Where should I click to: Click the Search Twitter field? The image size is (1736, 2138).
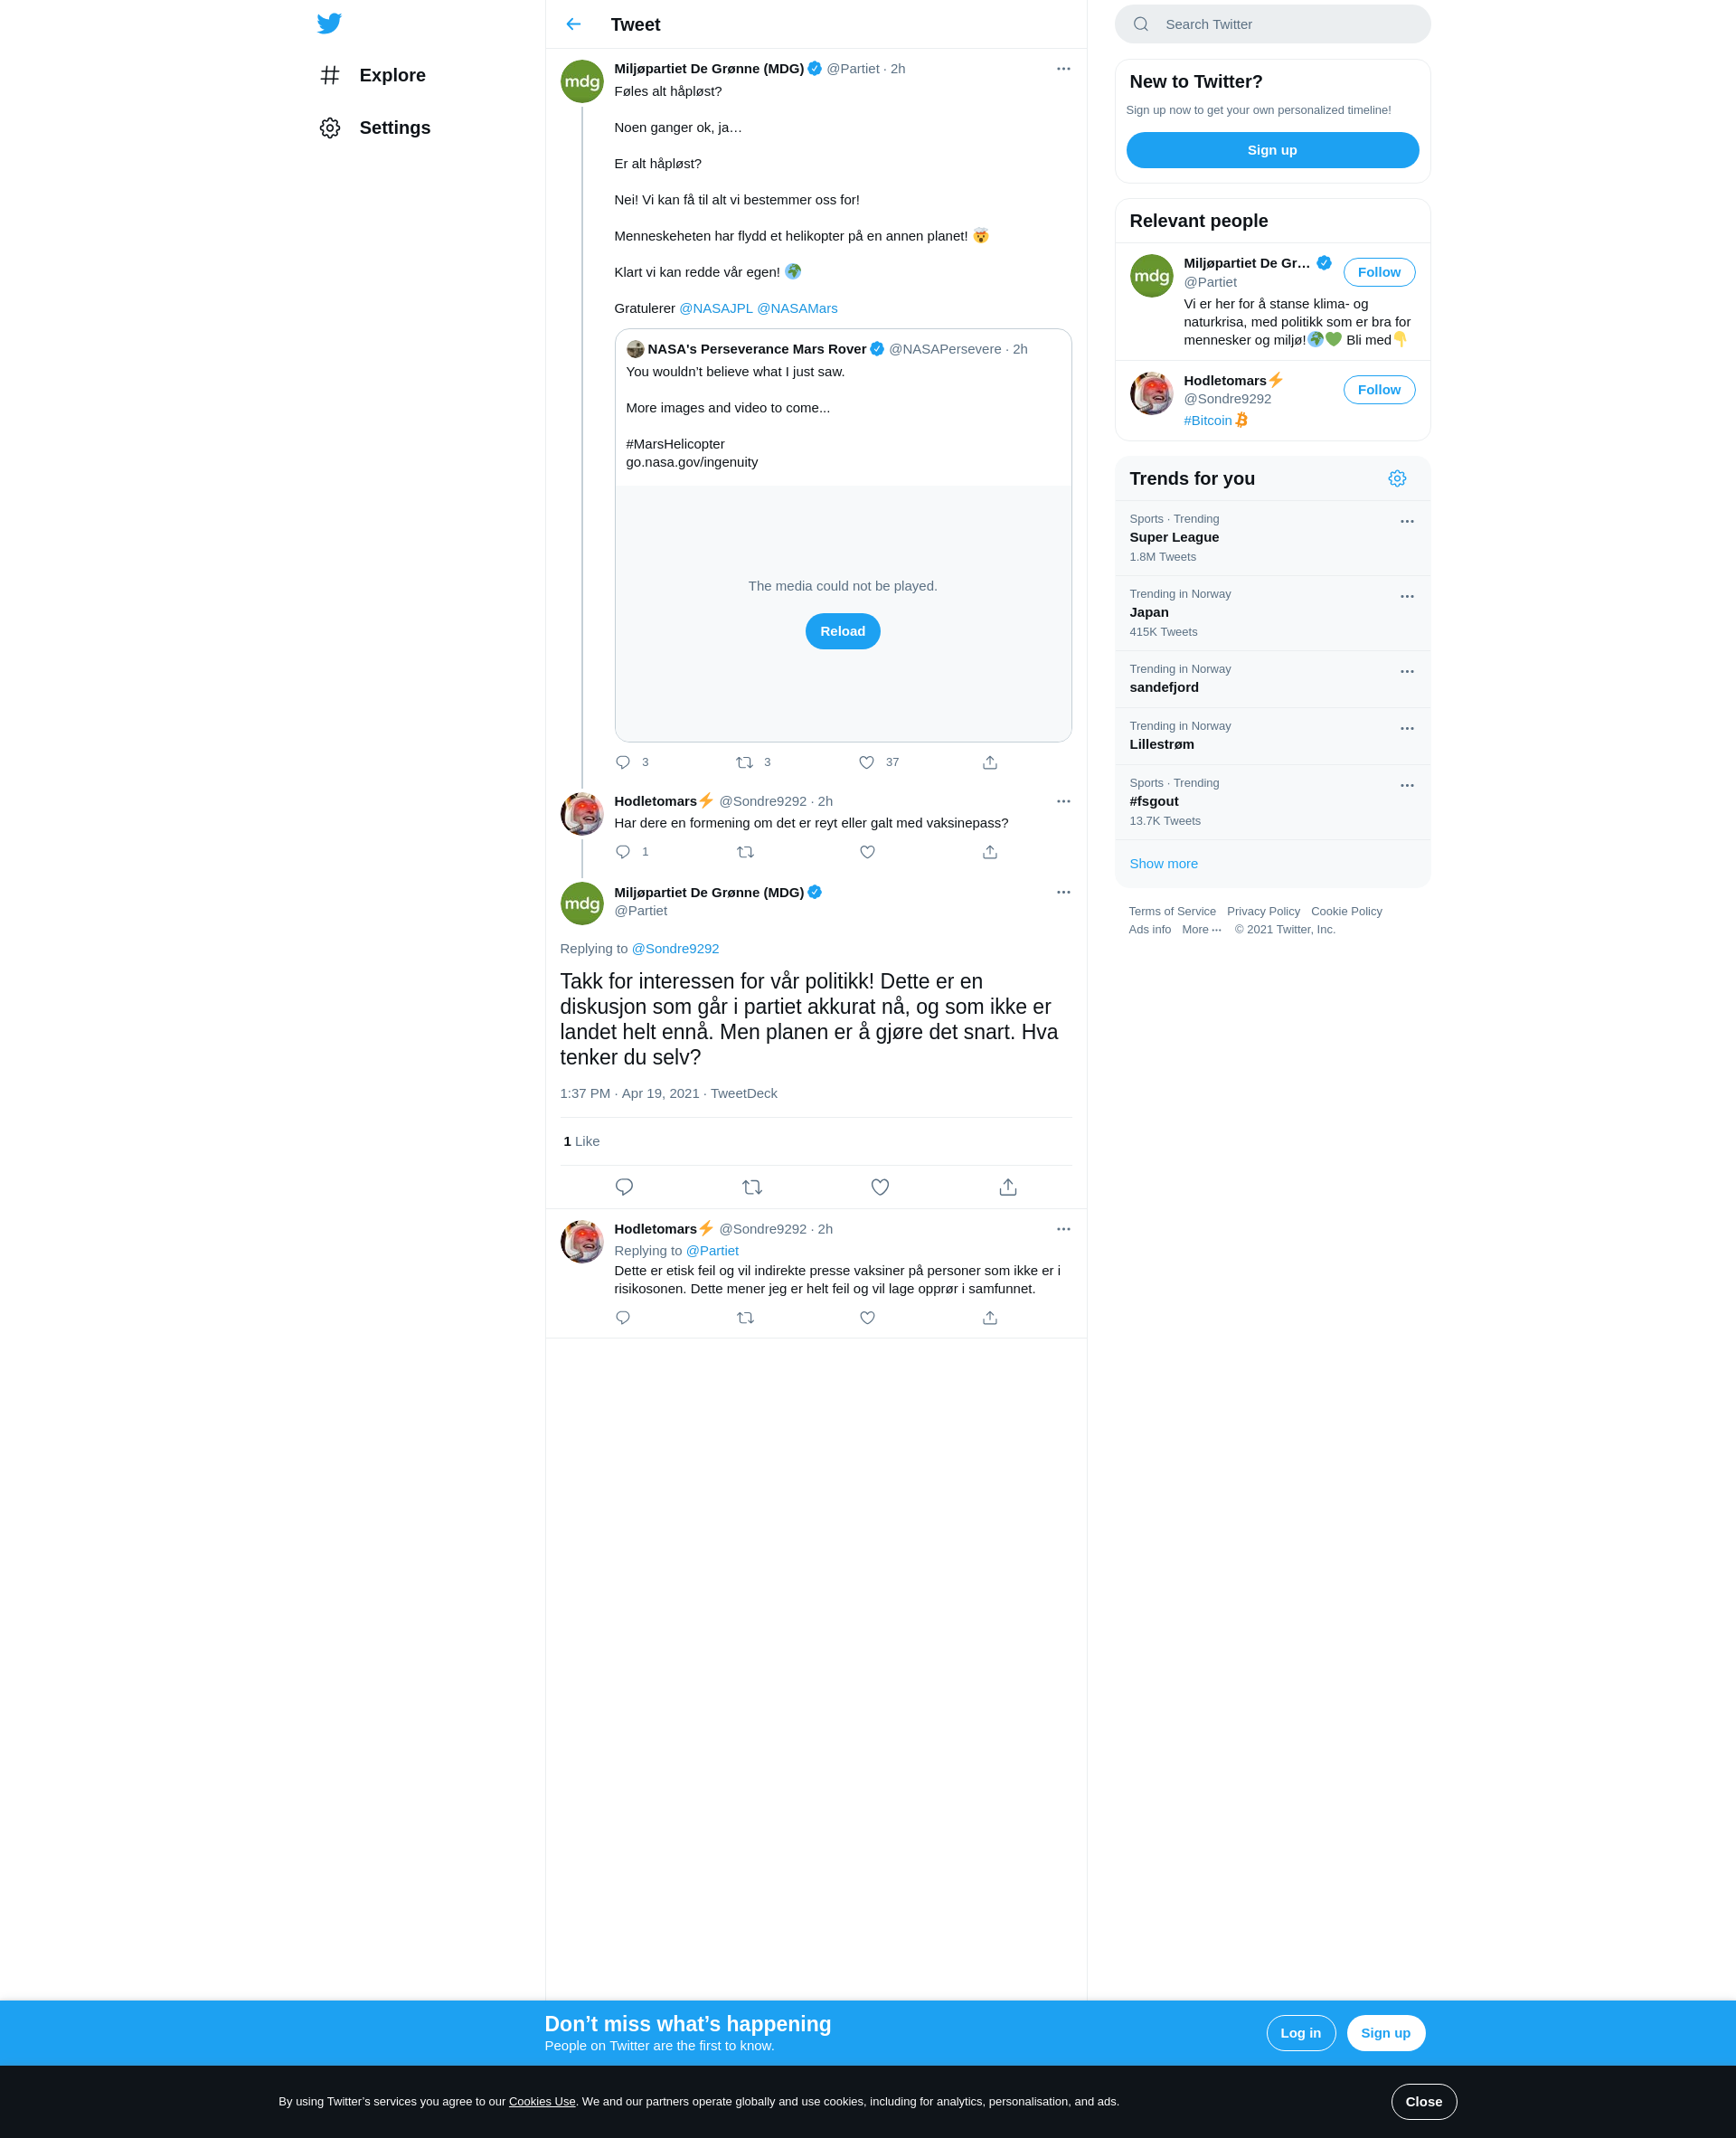click(1272, 24)
